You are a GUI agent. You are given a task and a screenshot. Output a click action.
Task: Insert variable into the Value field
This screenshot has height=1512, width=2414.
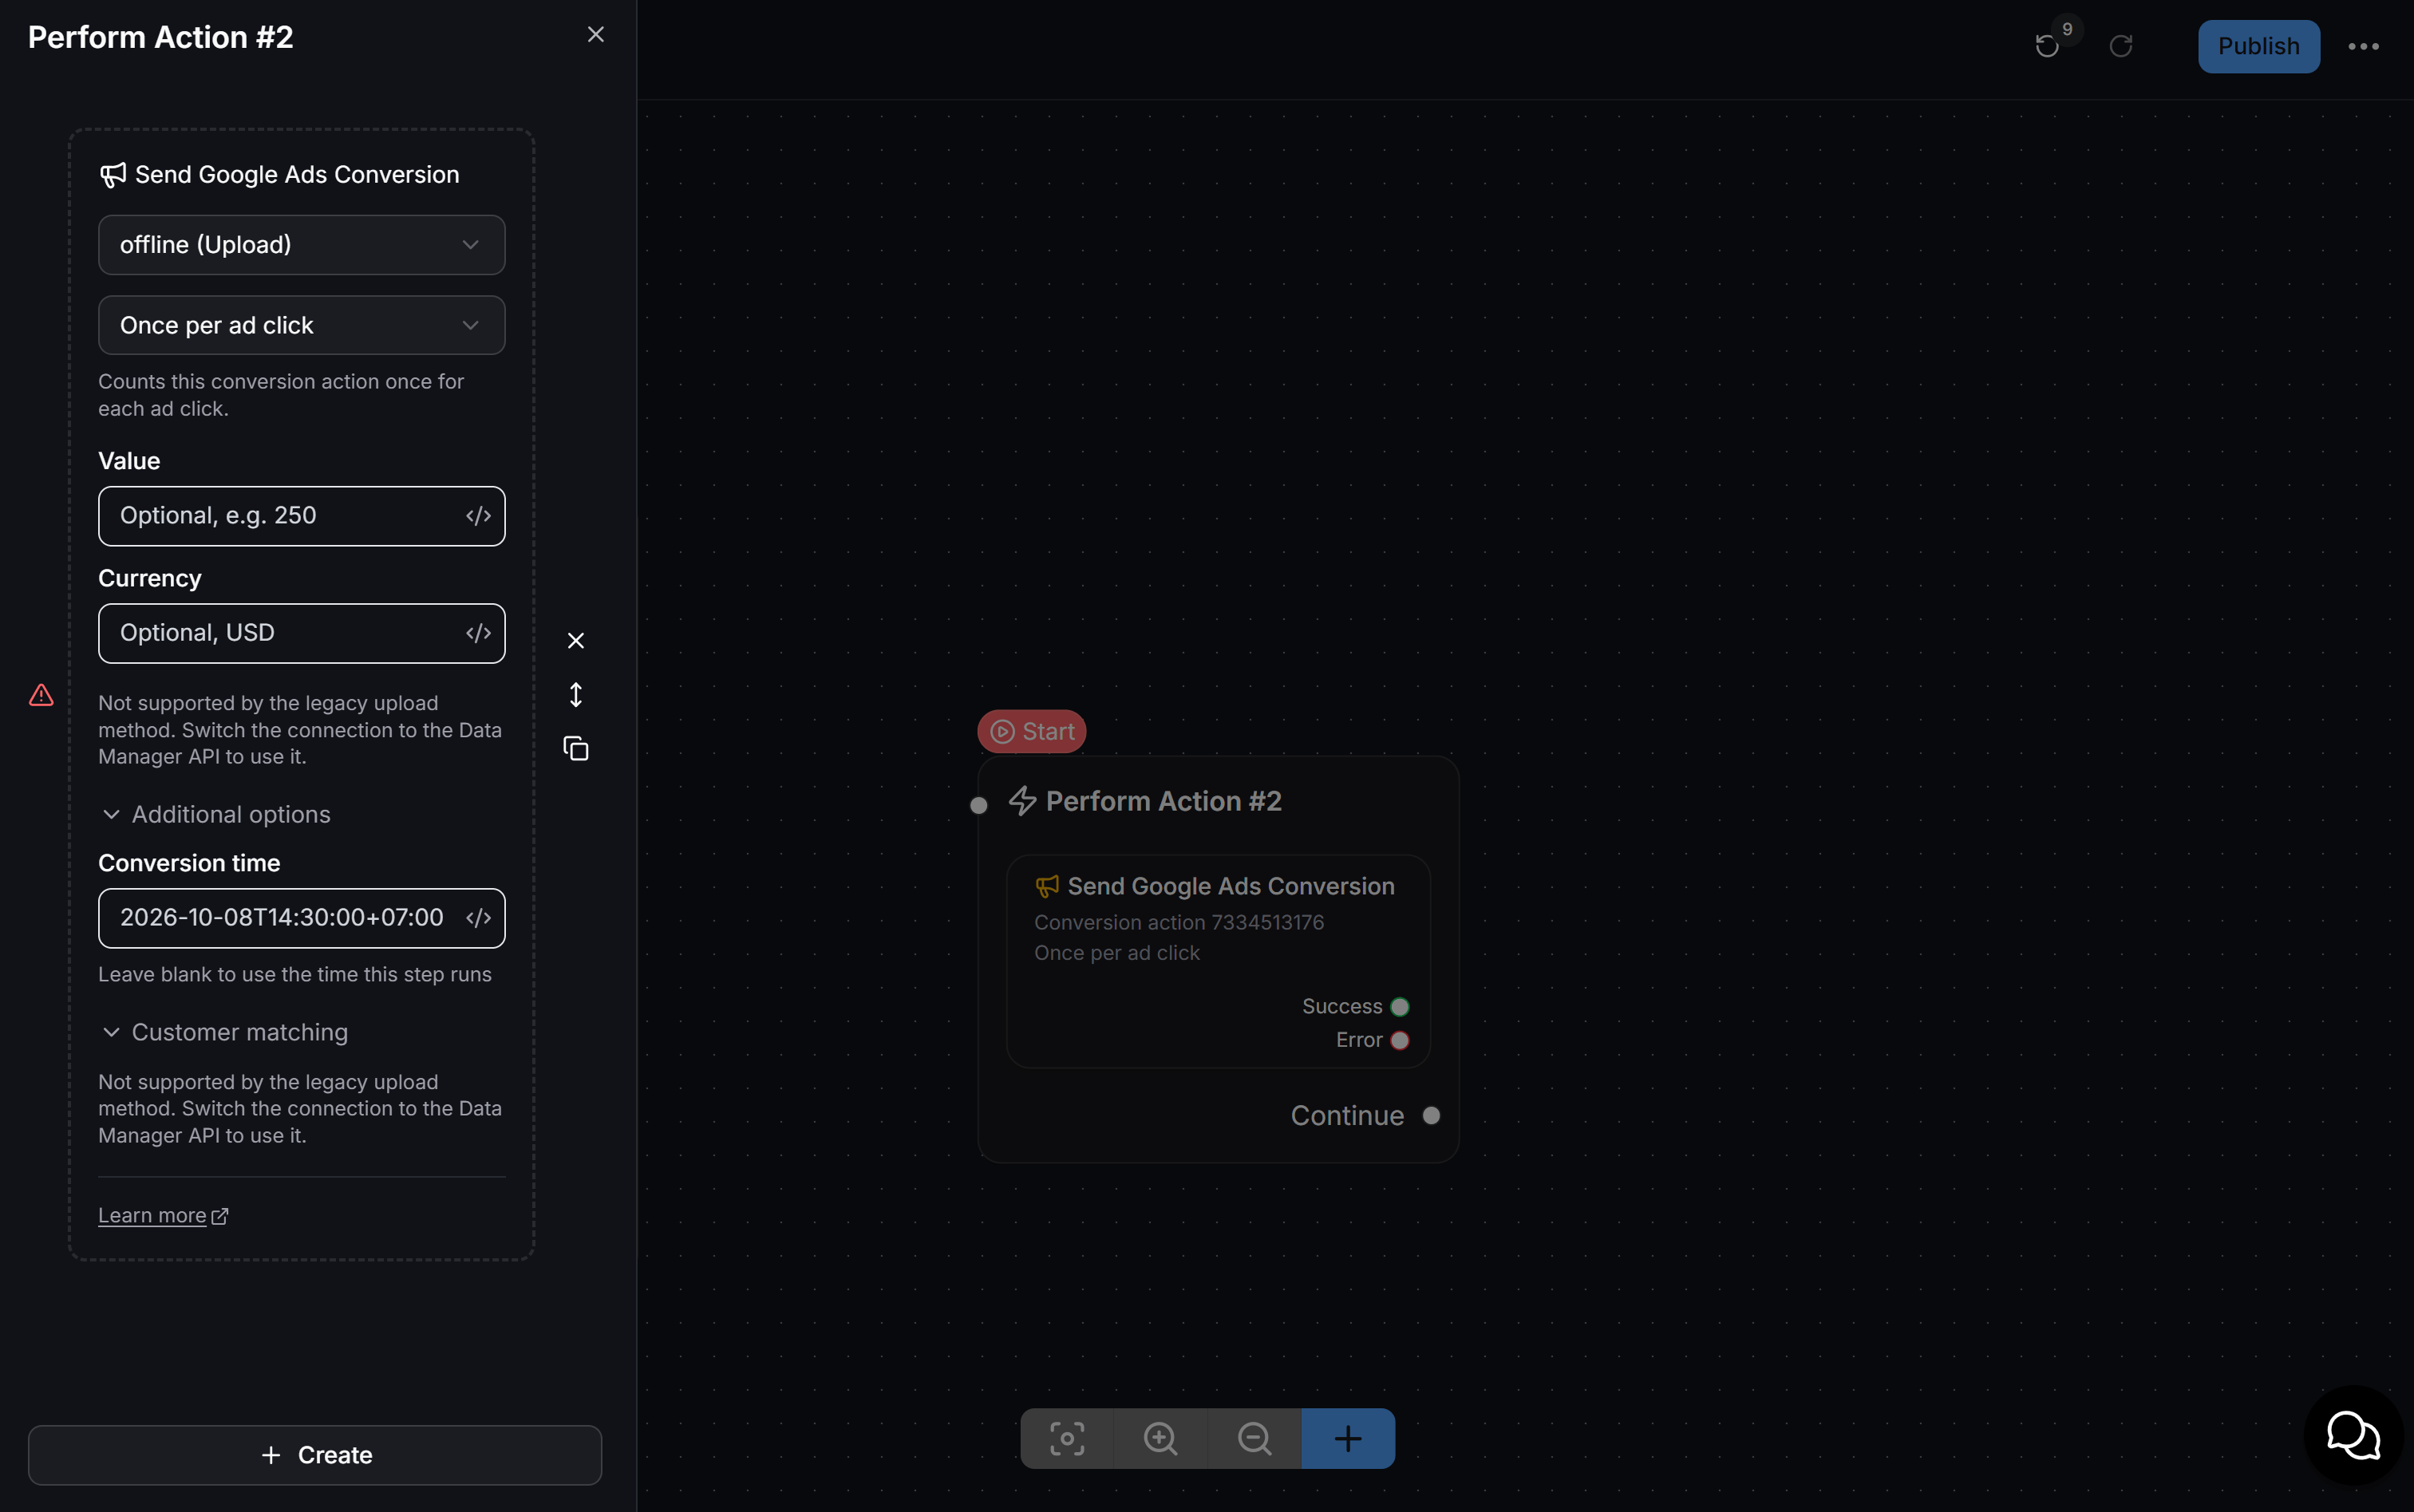pyautogui.click(x=478, y=516)
